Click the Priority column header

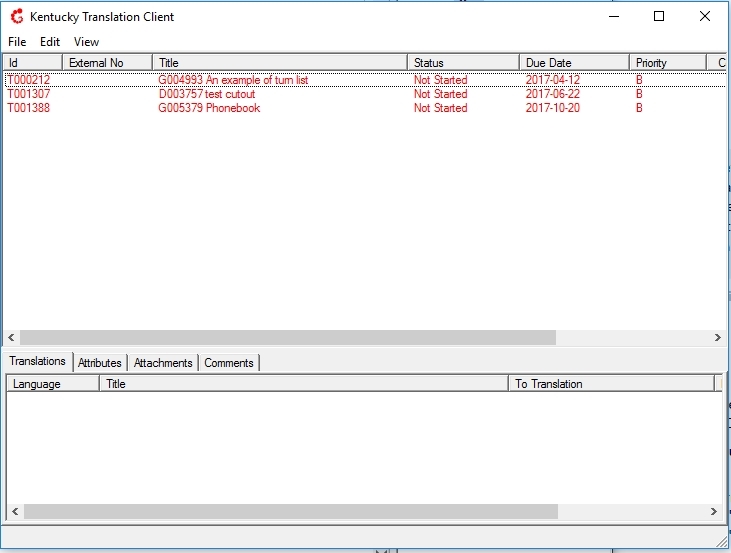tap(667, 63)
